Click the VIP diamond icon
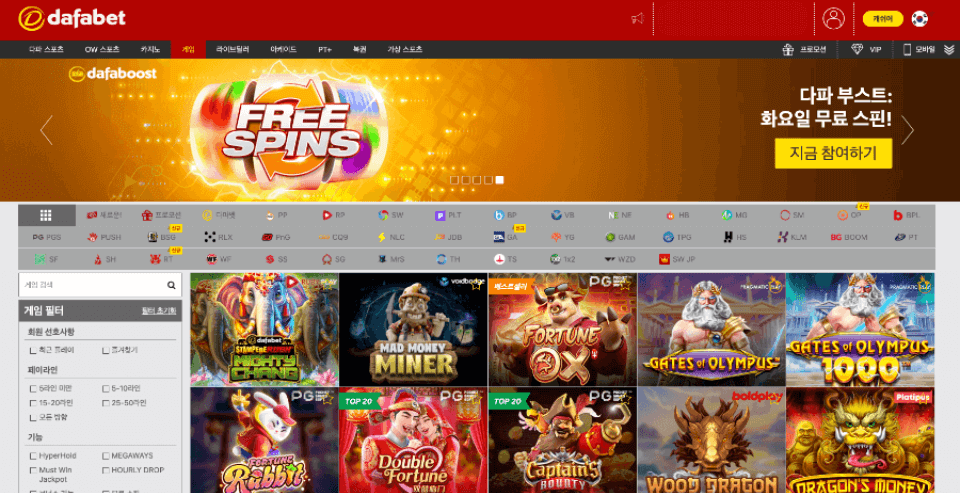The width and height of the screenshot is (960, 493). pos(857,50)
